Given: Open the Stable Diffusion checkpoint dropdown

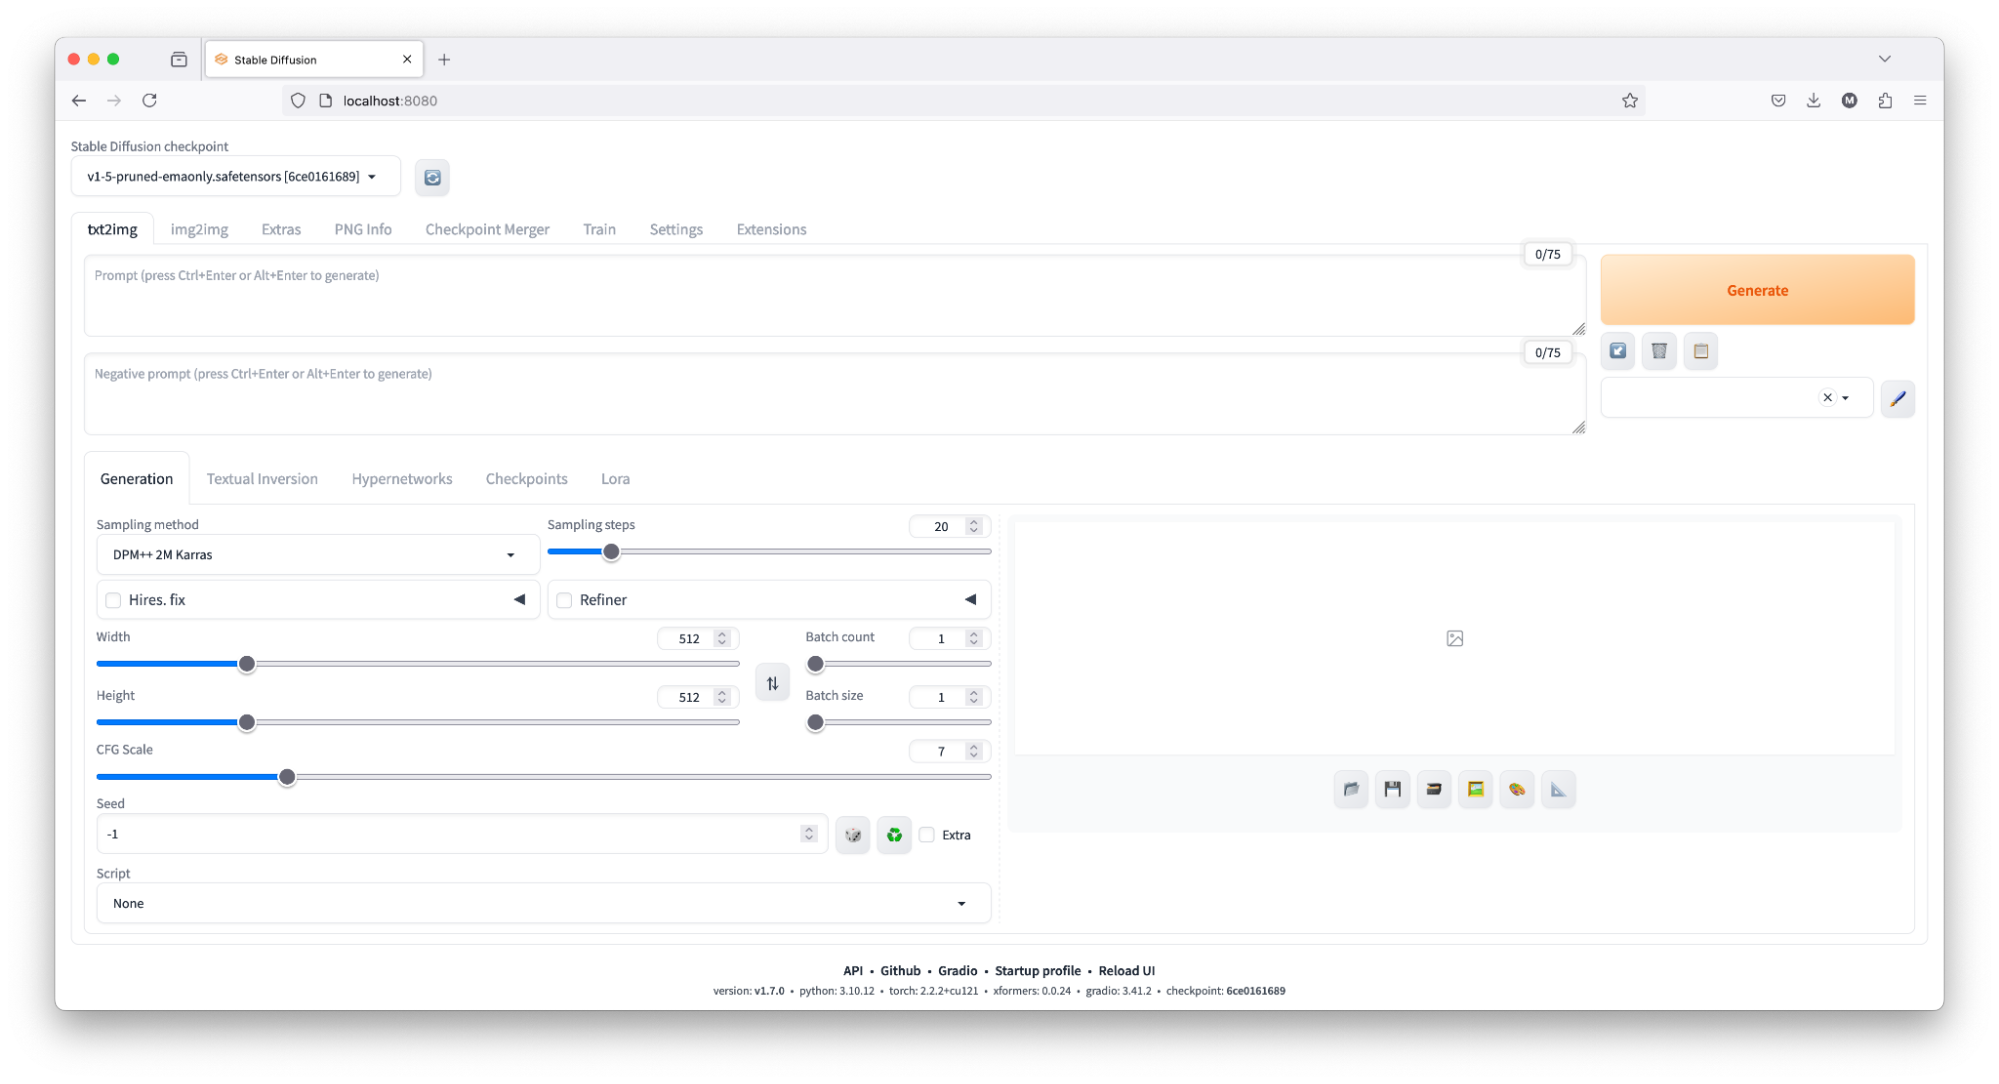Looking at the screenshot, I should 235,177.
